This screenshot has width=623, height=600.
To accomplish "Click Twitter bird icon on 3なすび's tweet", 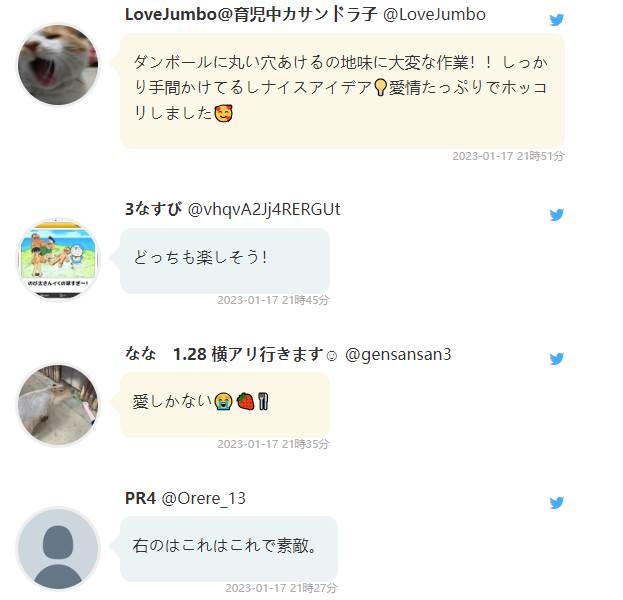I will [557, 215].
